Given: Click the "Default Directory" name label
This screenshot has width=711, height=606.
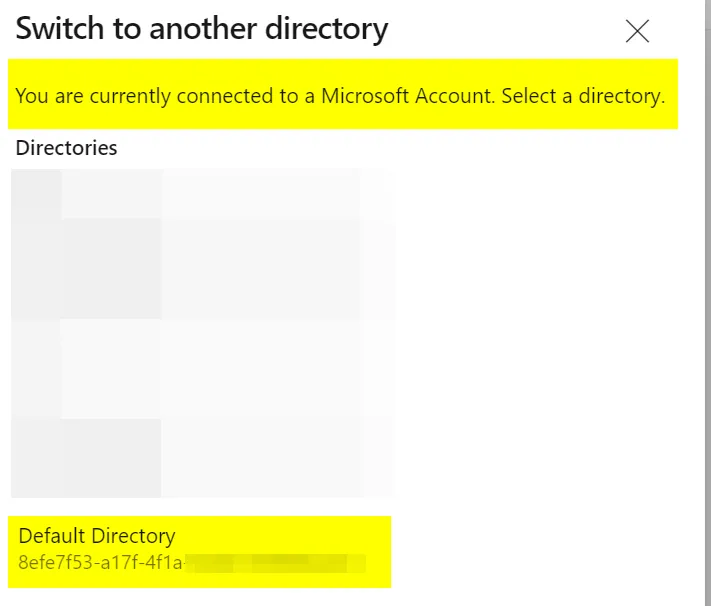Looking at the screenshot, I should coord(97,536).
